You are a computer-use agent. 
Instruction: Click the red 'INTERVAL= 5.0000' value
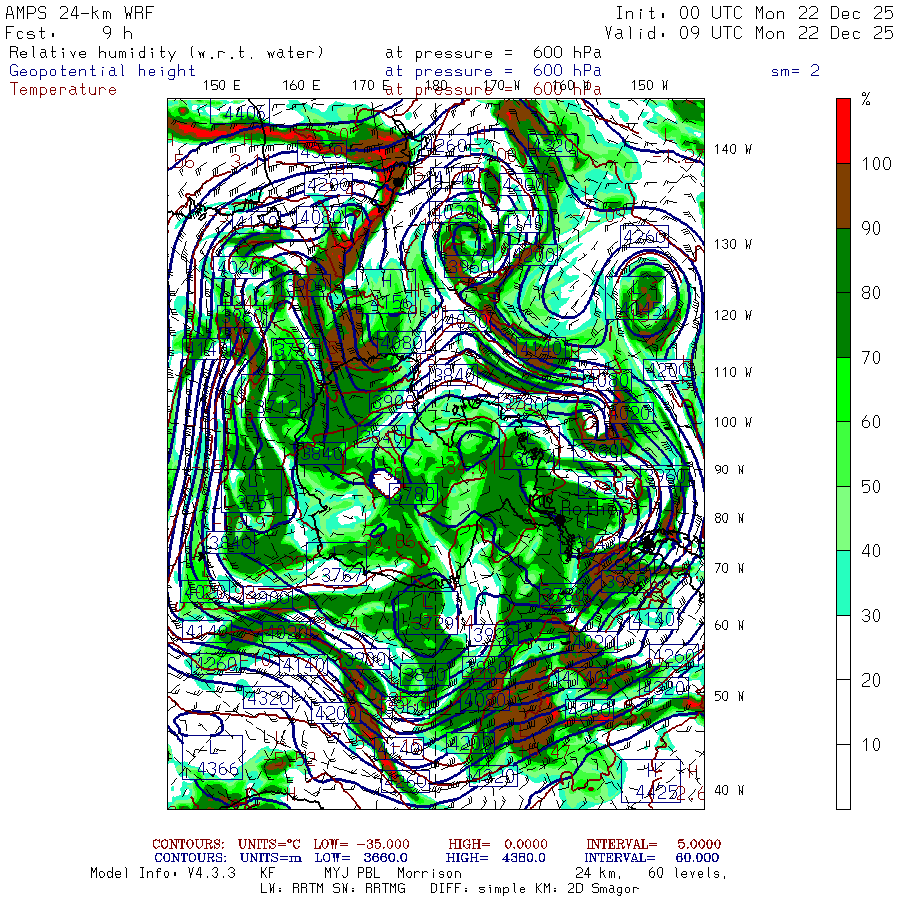click(x=654, y=844)
